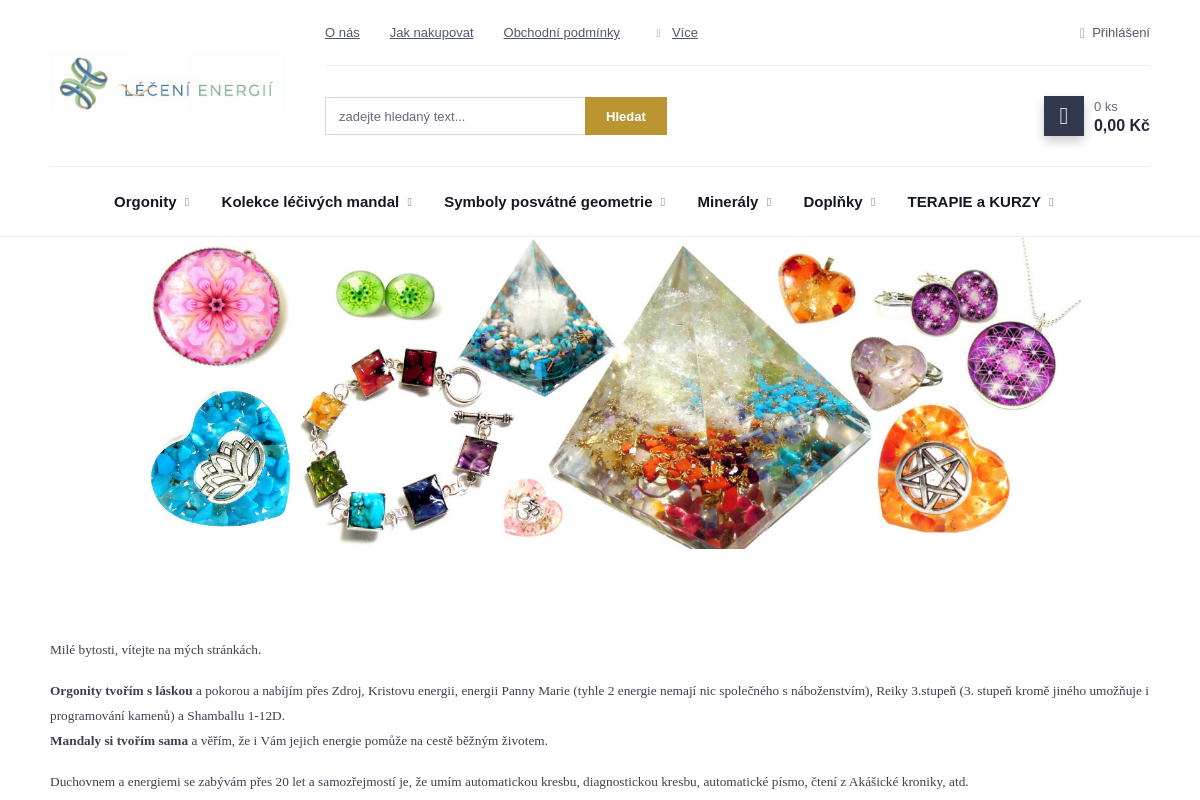Go to Jak nakupovat page

click(x=432, y=33)
